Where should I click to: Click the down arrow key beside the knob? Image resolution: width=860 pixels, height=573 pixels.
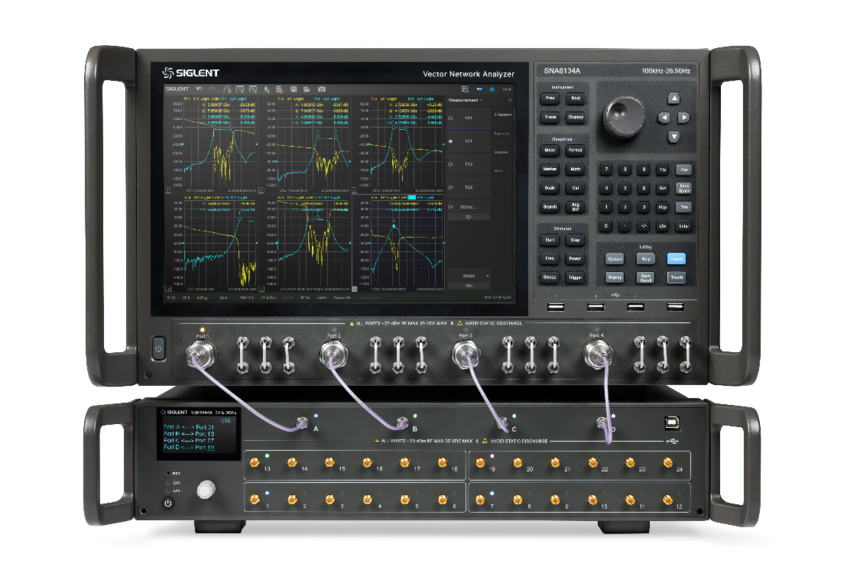tap(674, 137)
